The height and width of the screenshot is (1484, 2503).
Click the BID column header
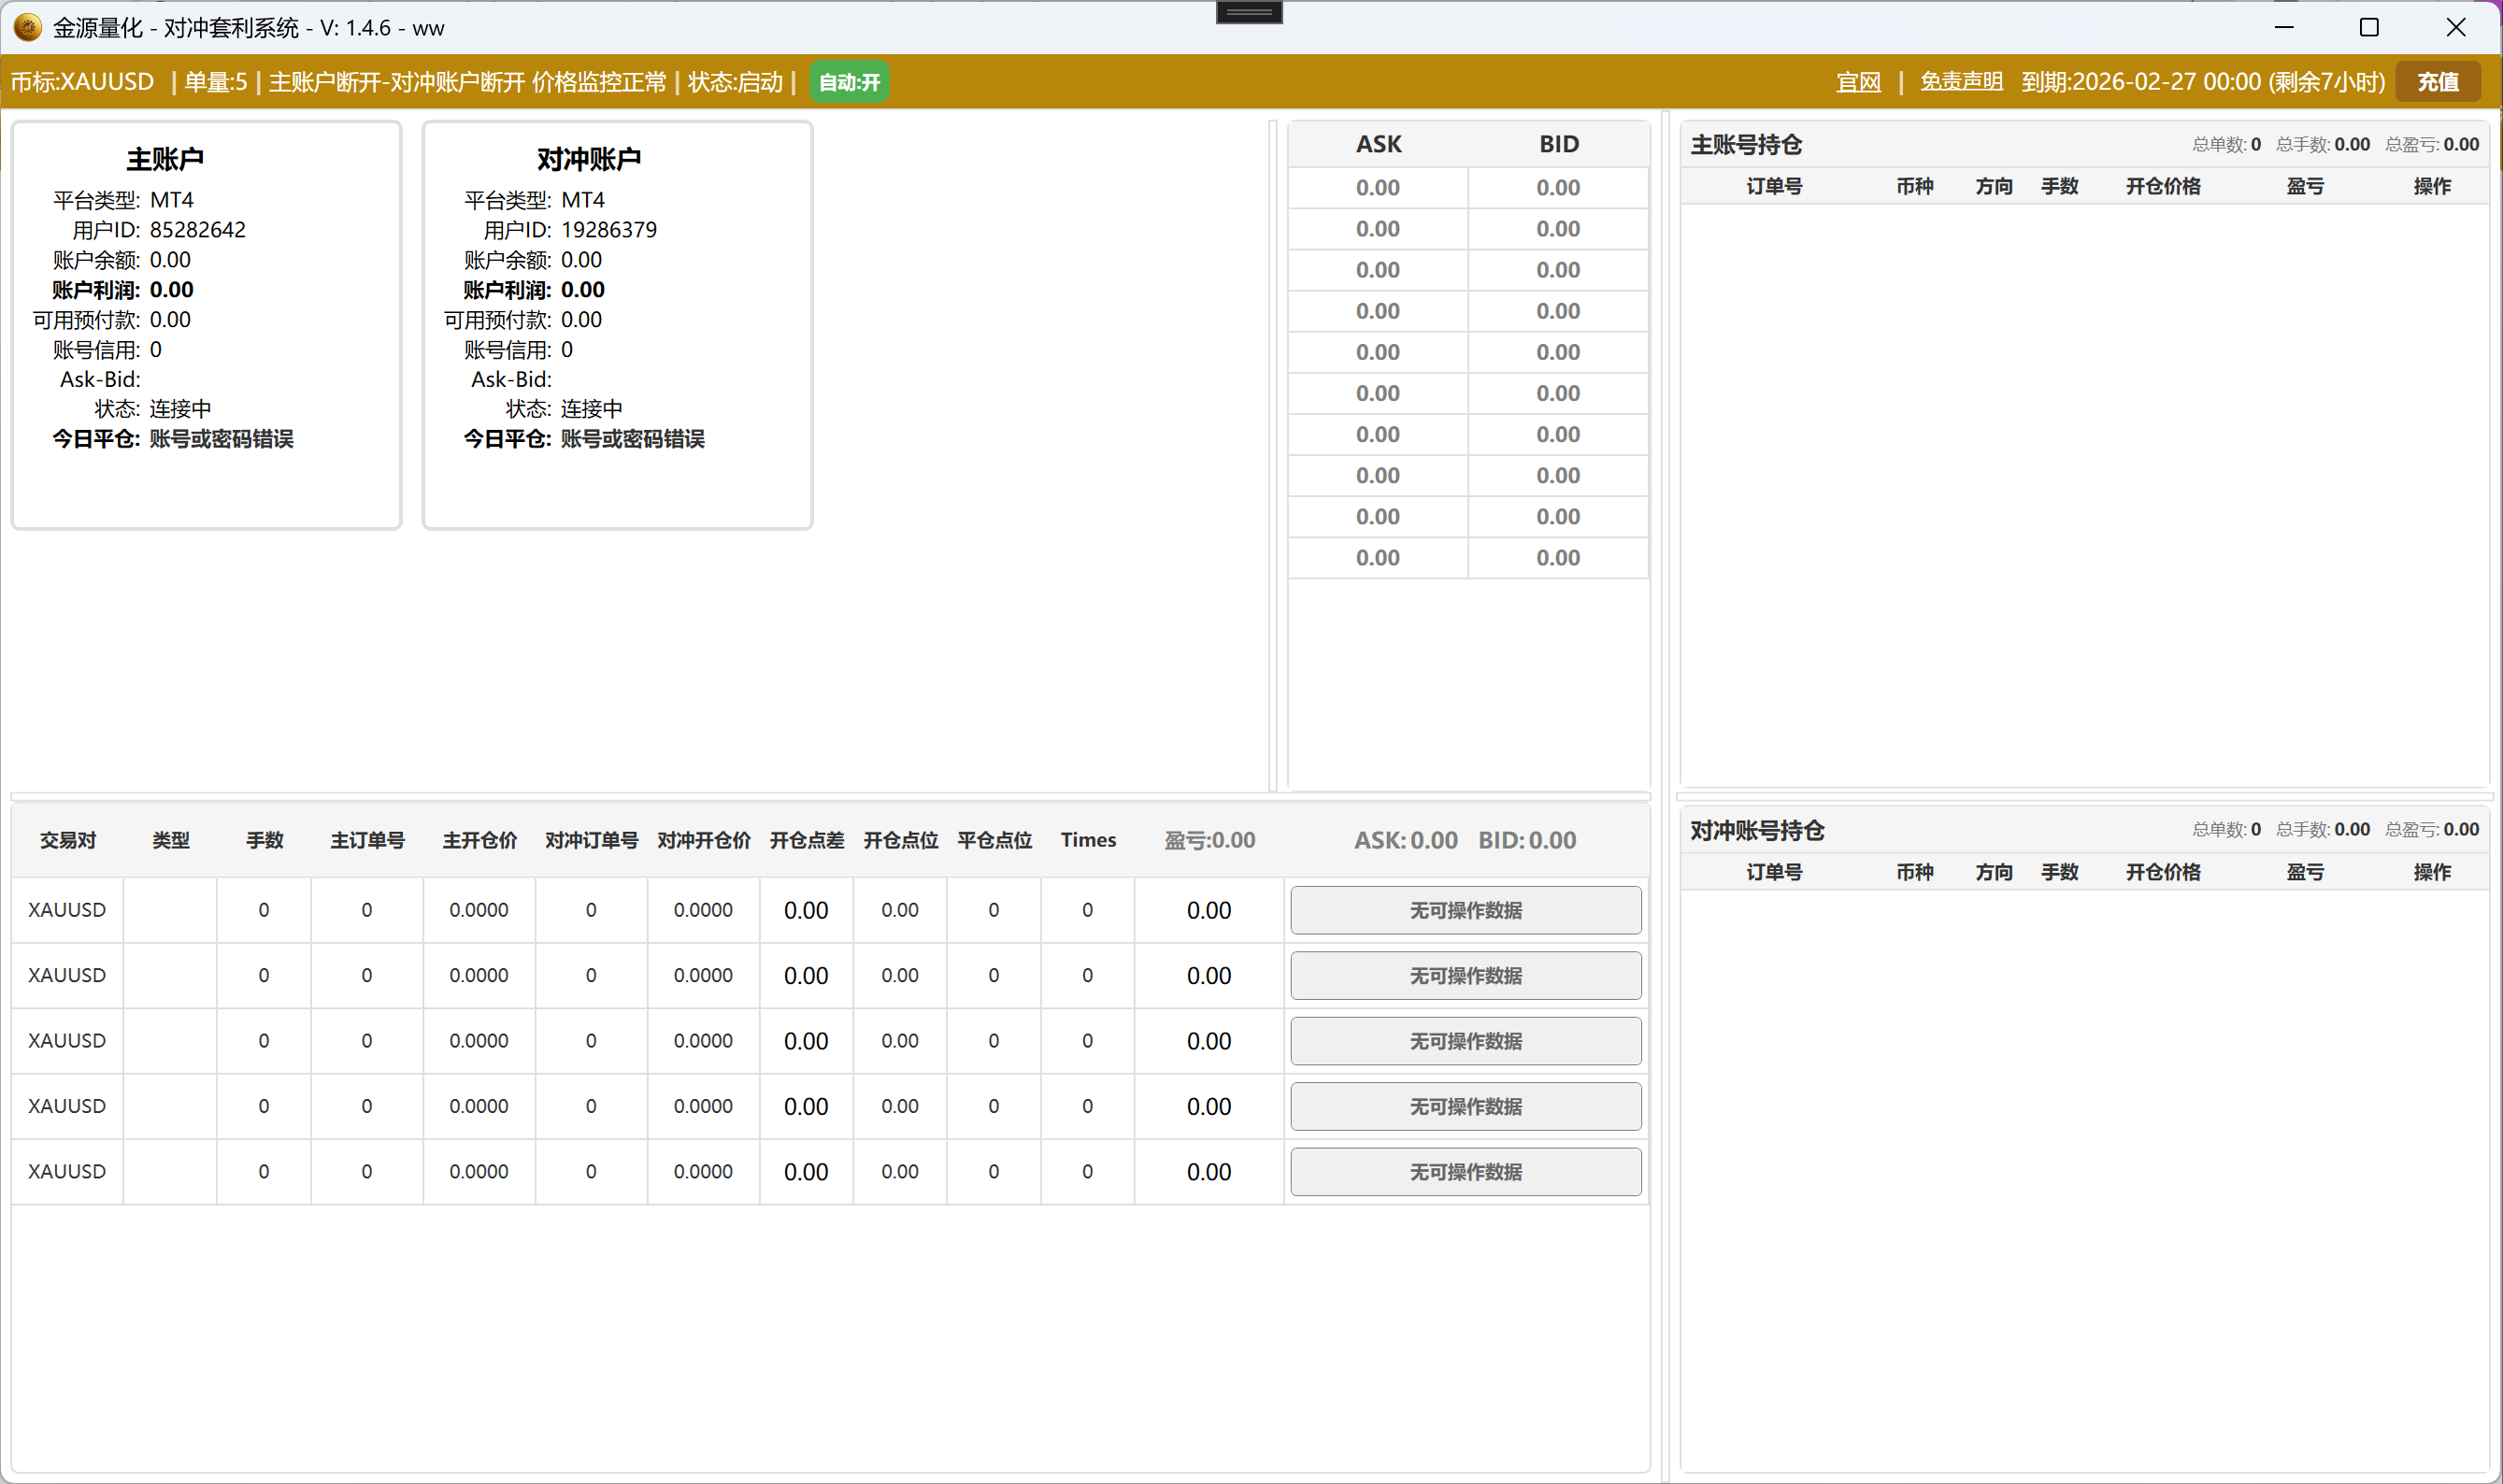pyautogui.click(x=1558, y=144)
